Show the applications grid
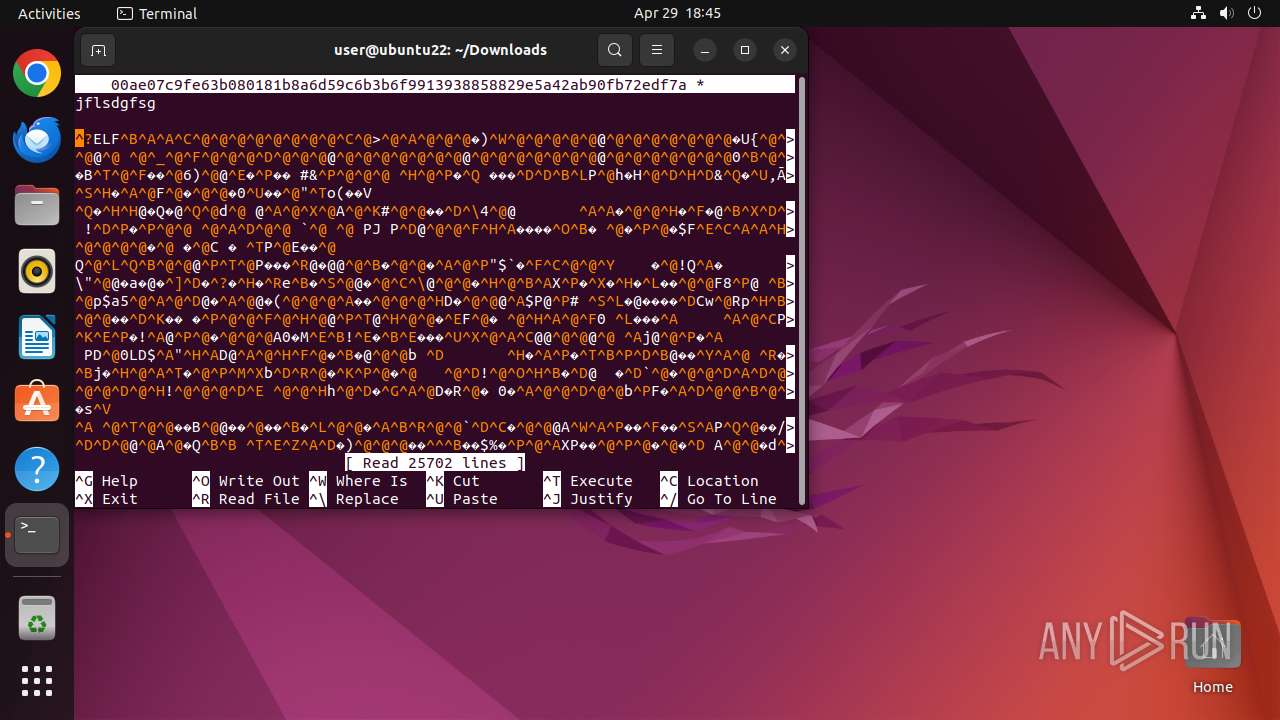This screenshot has height=720, width=1280. 37,681
